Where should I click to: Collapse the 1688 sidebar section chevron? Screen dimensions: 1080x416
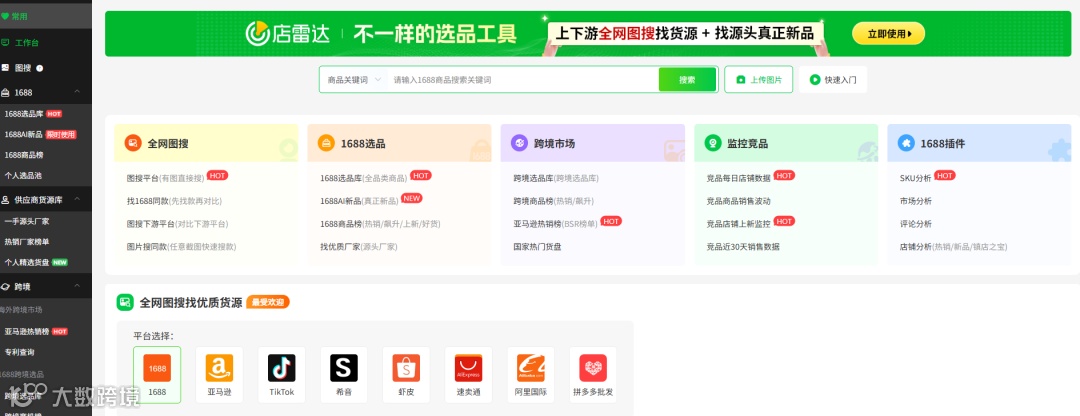[77, 92]
